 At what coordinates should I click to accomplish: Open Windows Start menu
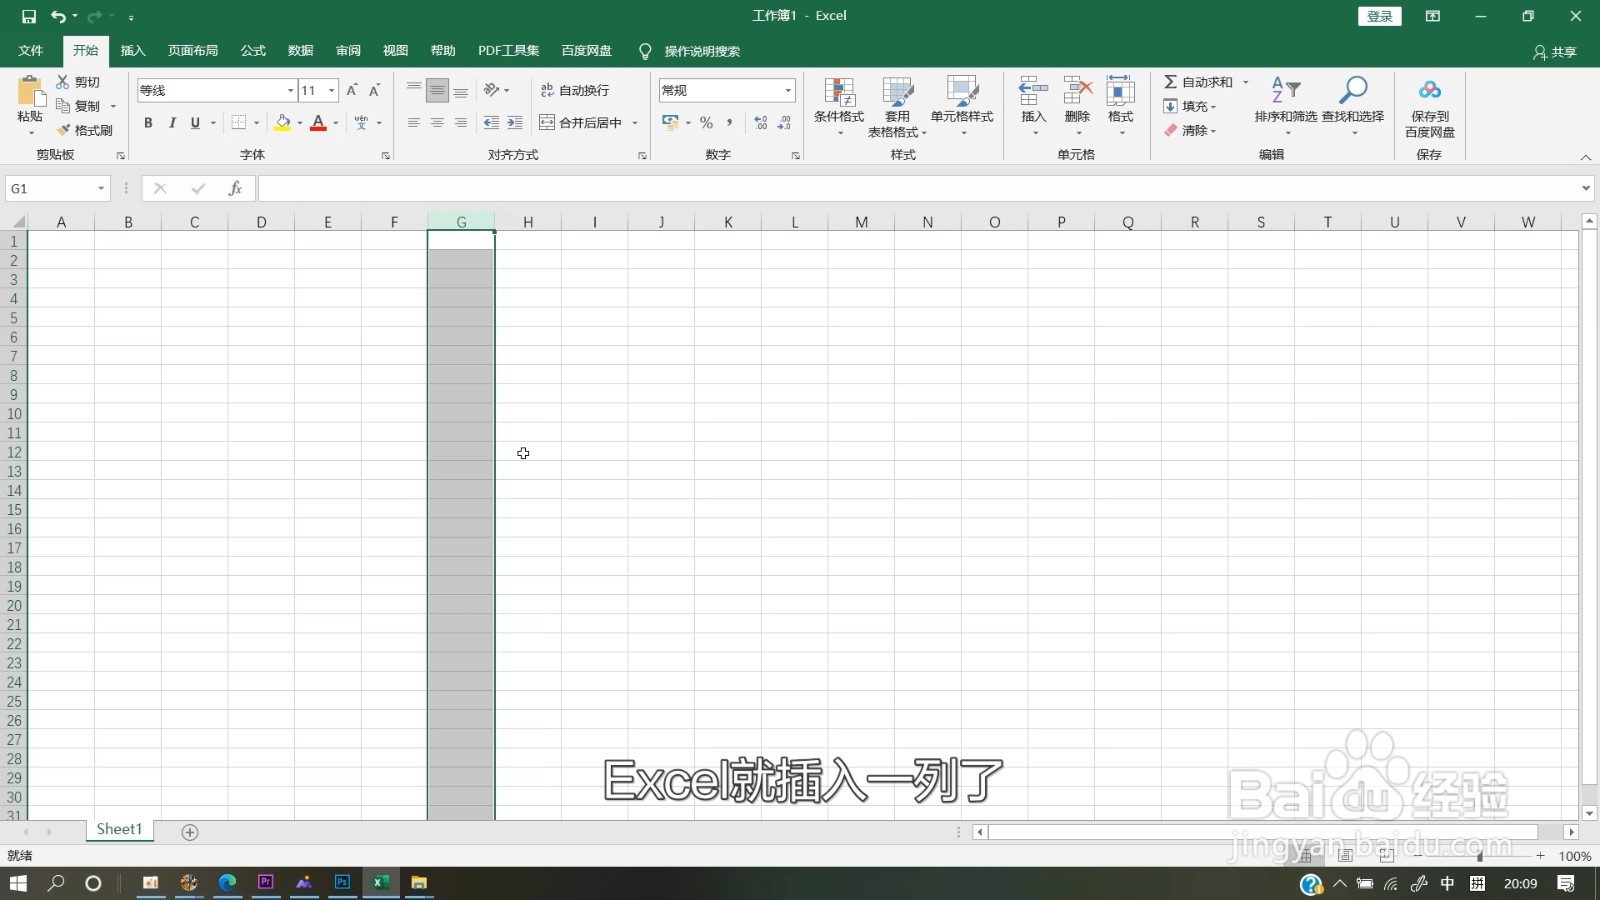coord(18,883)
